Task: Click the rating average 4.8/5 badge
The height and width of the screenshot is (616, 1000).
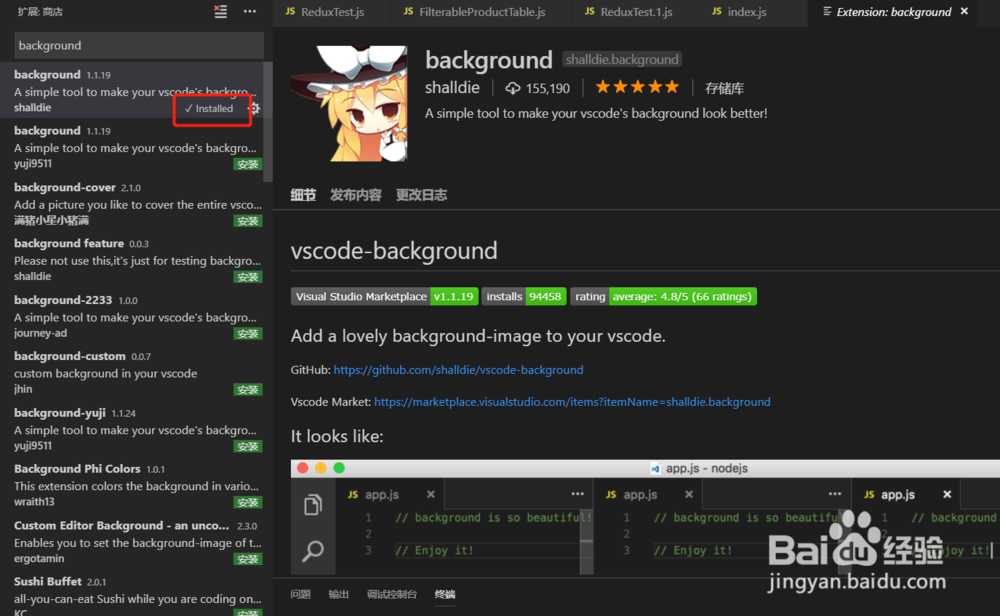Action: point(663,297)
